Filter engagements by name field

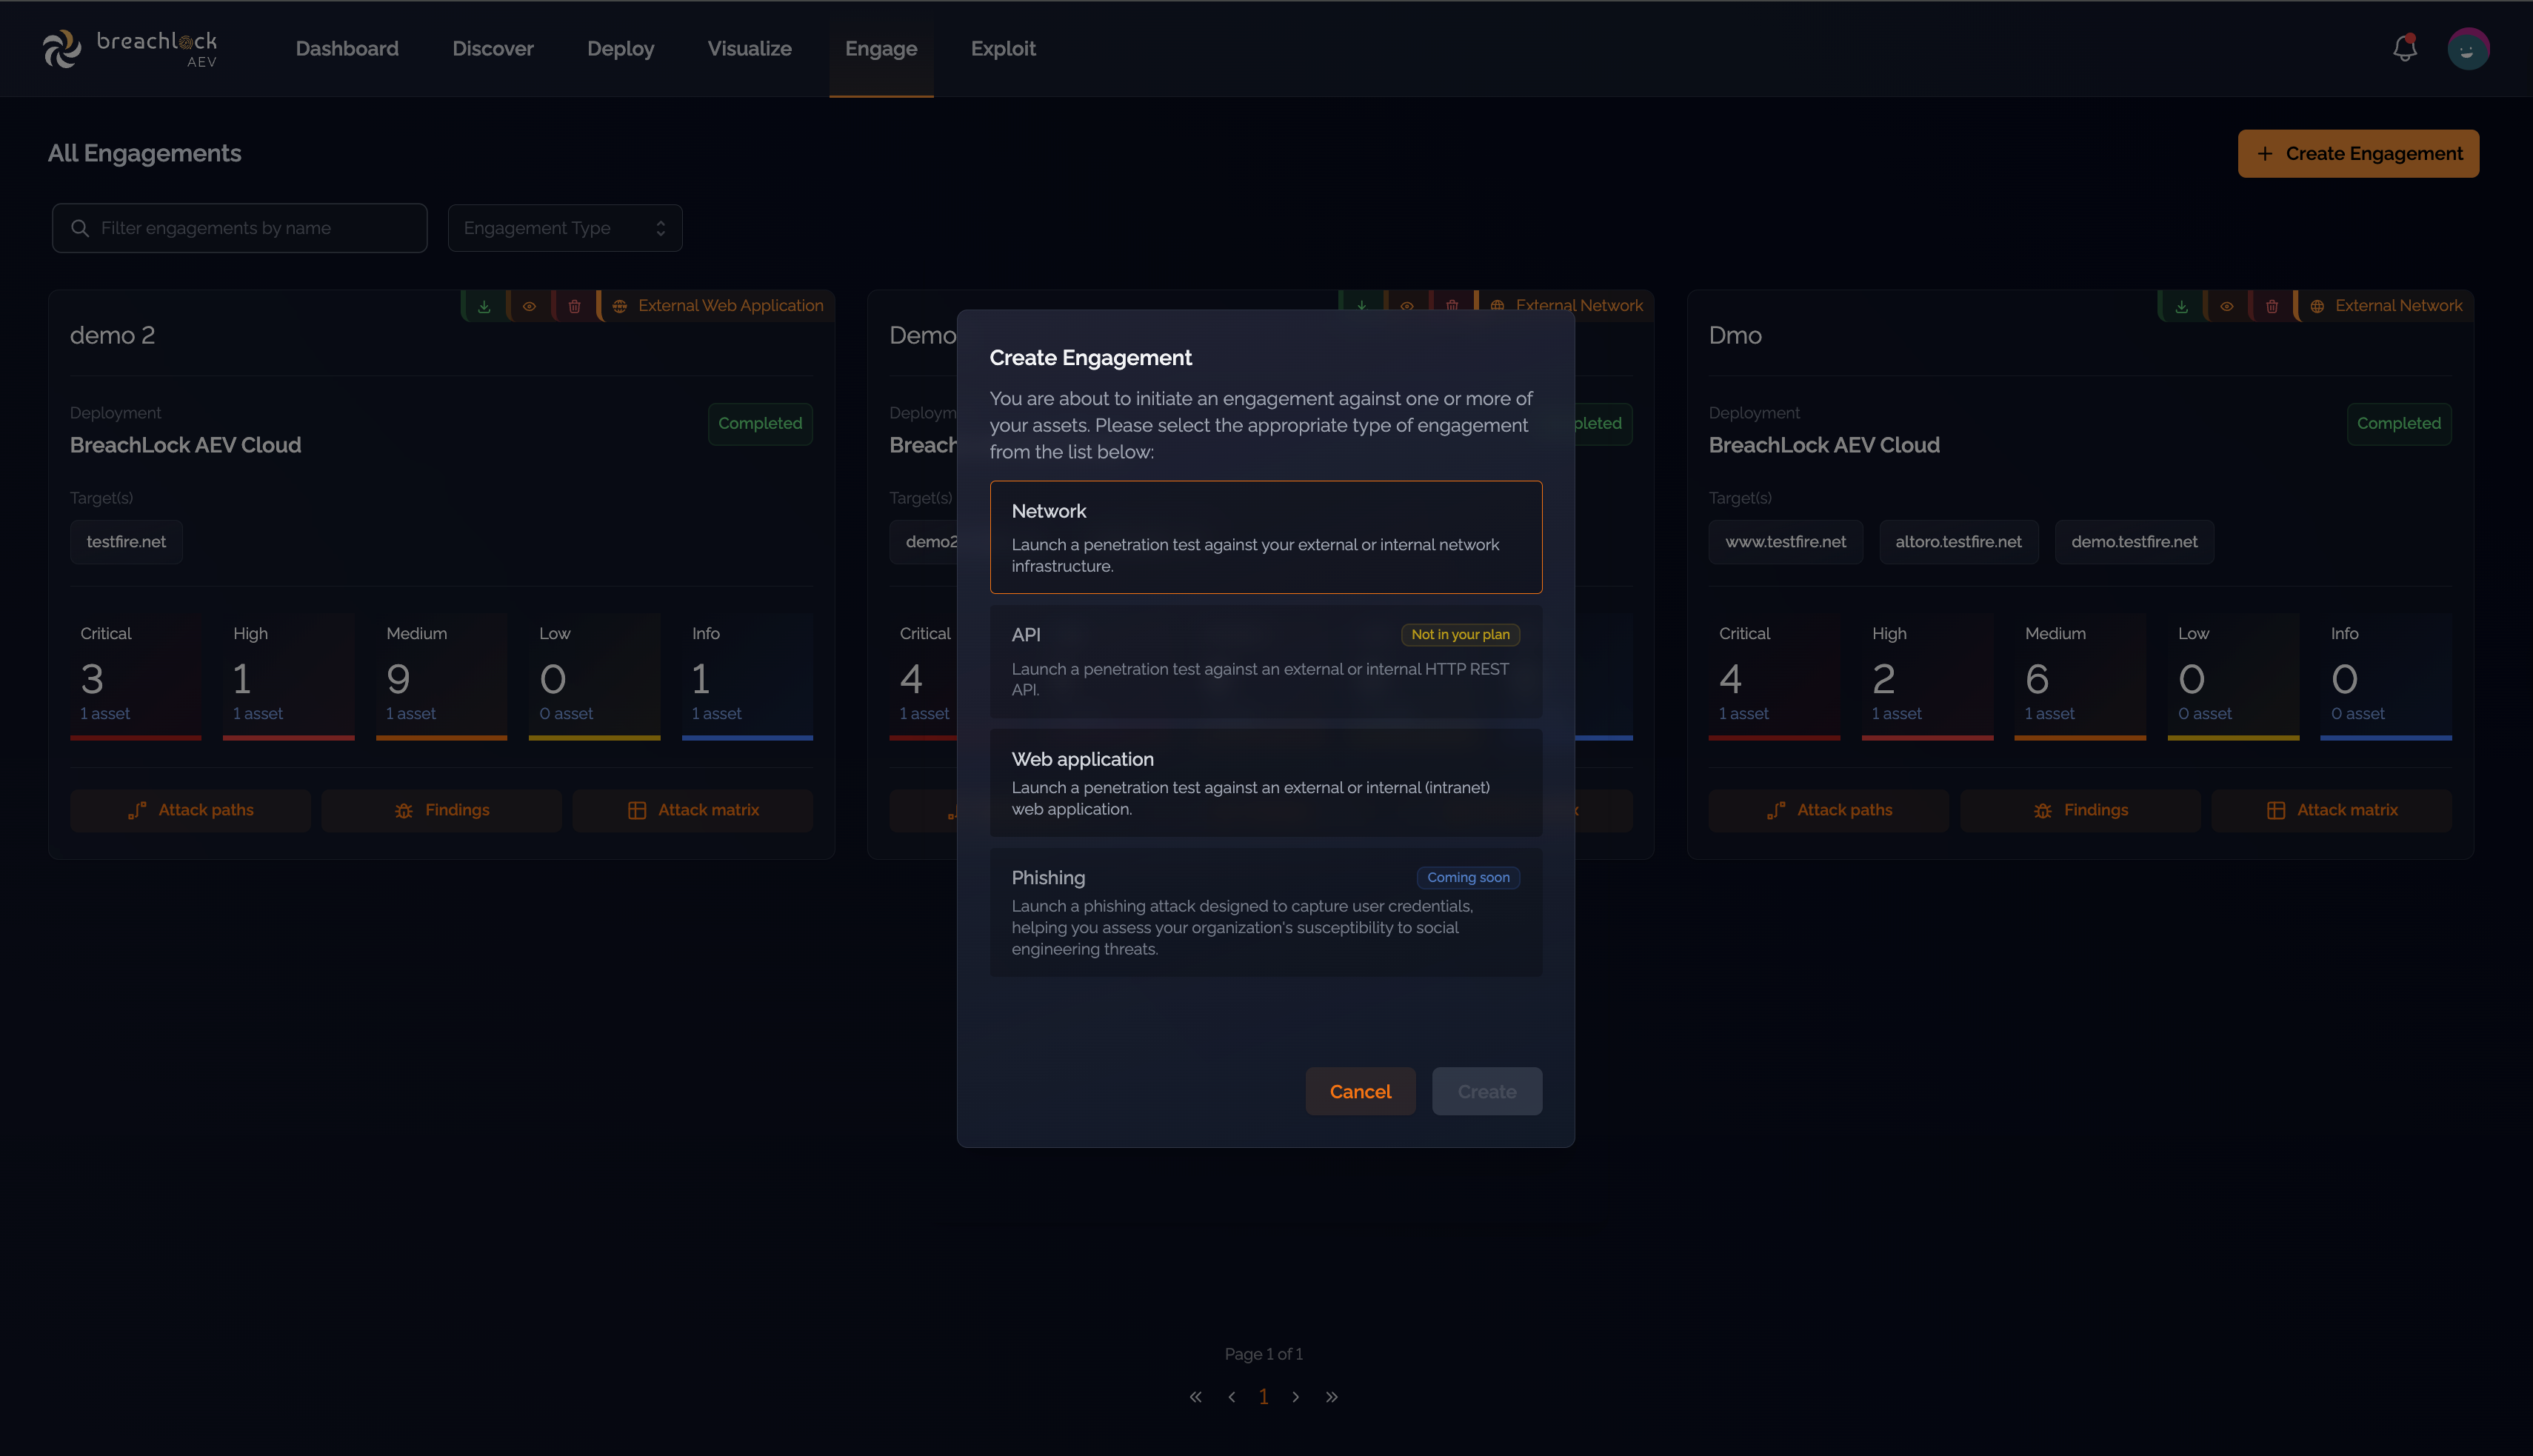point(240,228)
